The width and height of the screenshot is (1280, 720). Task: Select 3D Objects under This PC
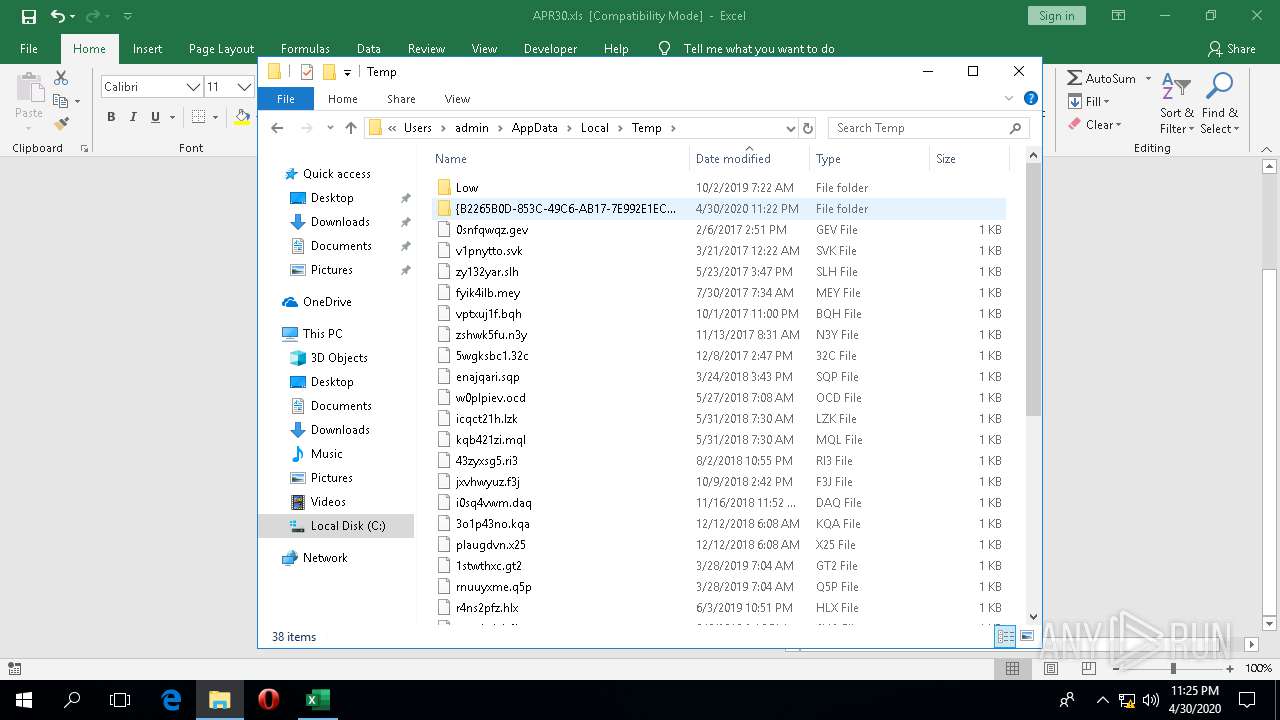click(x=339, y=358)
